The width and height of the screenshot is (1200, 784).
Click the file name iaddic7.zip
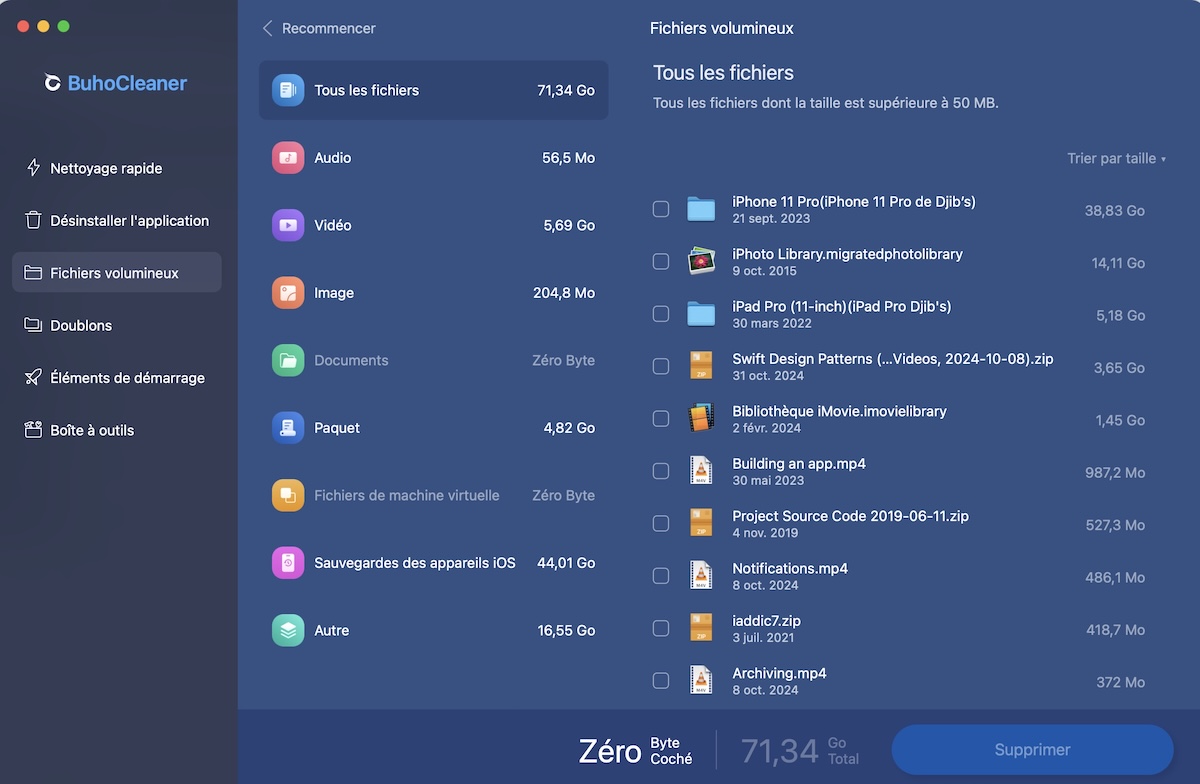pyautogui.click(x=766, y=621)
